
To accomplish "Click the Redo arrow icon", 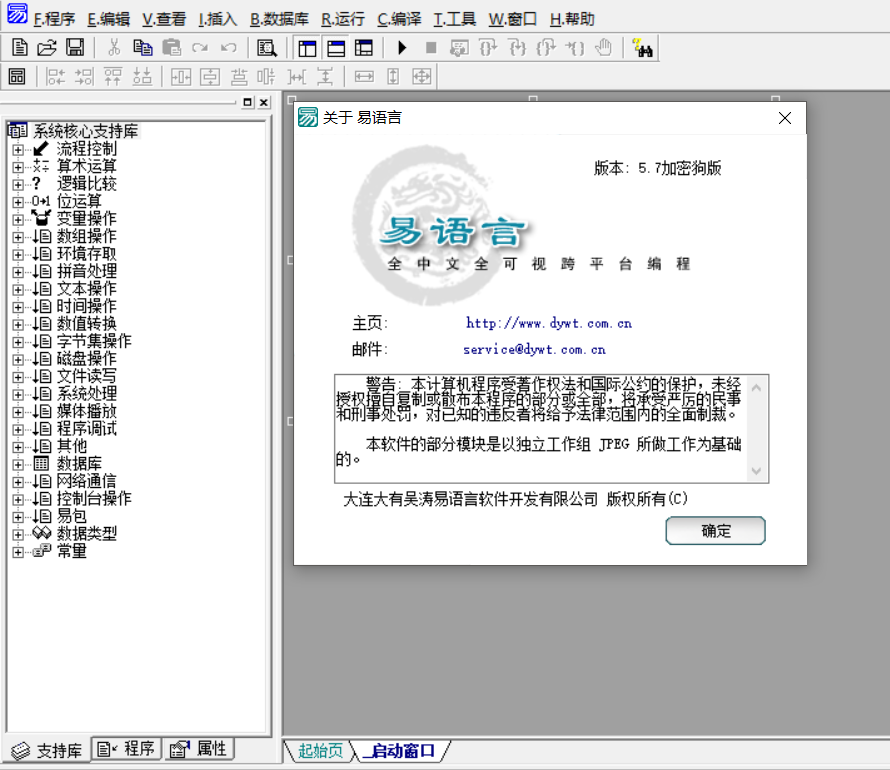I will coord(200,48).
